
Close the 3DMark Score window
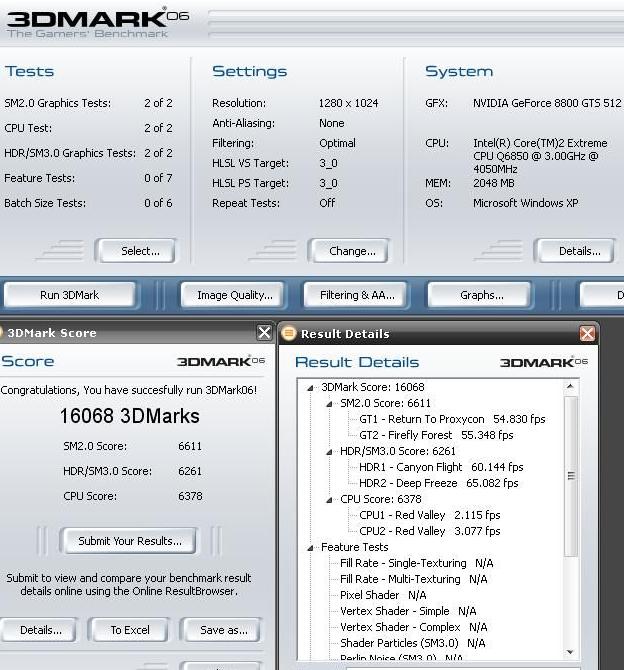click(x=264, y=332)
